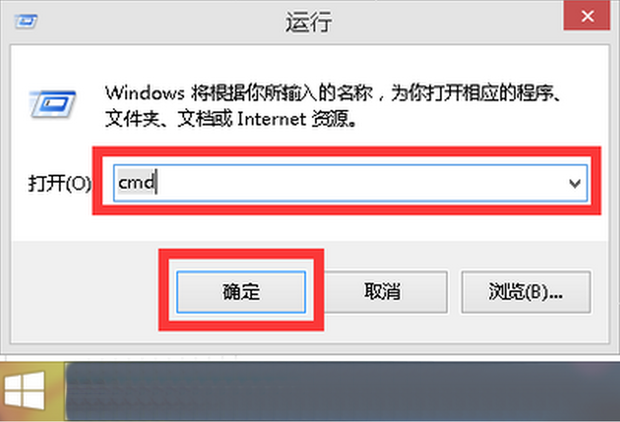The height and width of the screenshot is (422, 620).
Task: Click the 打开 input field containing cmd
Action: point(350,183)
